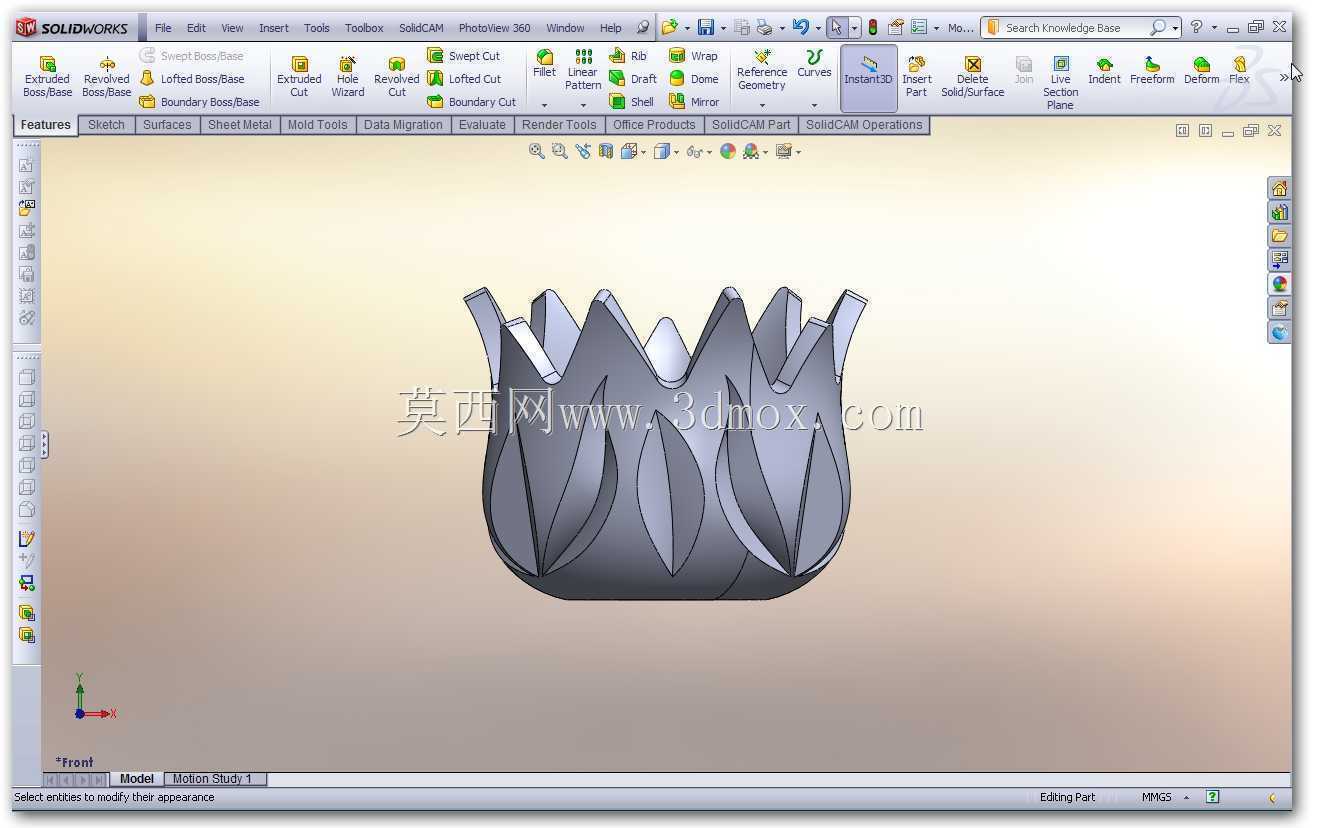
Task: Click Zoom to Fit in view toolbar
Action: pyautogui.click(x=537, y=151)
